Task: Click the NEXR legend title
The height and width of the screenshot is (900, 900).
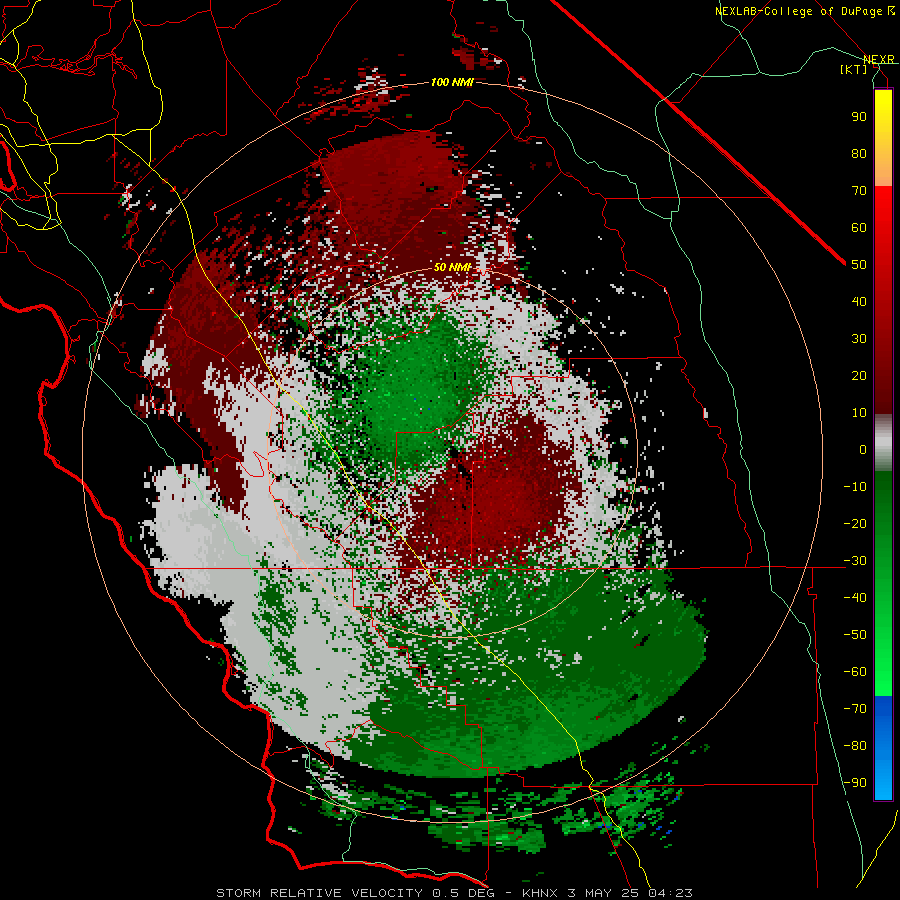Action: coord(879,60)
